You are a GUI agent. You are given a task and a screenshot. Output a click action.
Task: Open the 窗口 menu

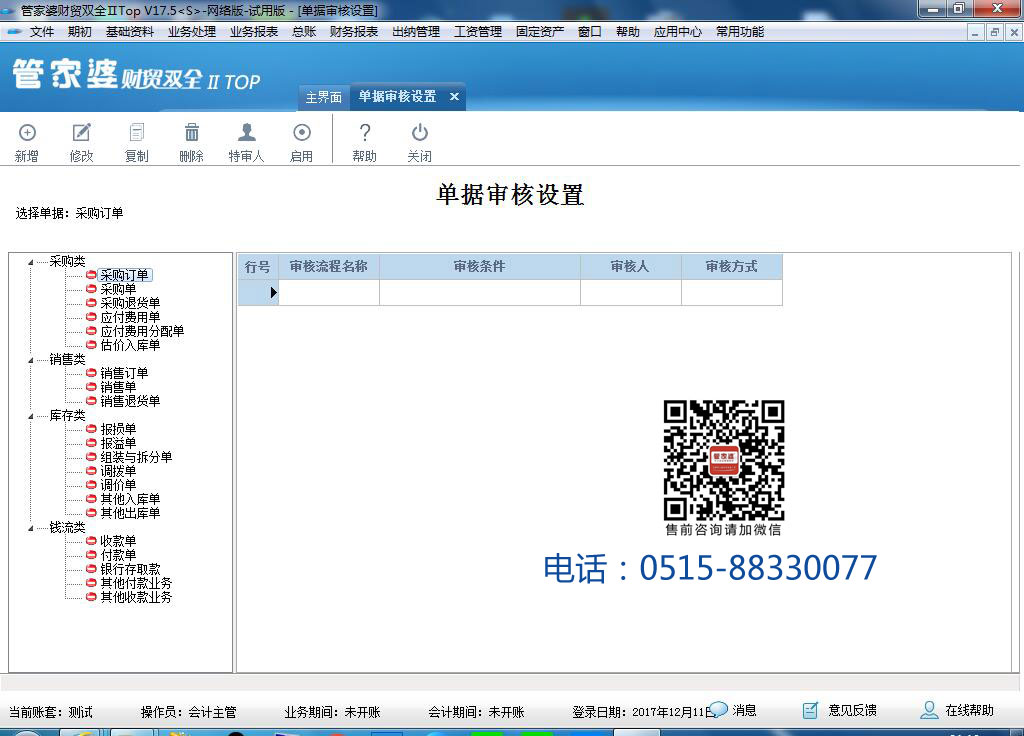590,31
